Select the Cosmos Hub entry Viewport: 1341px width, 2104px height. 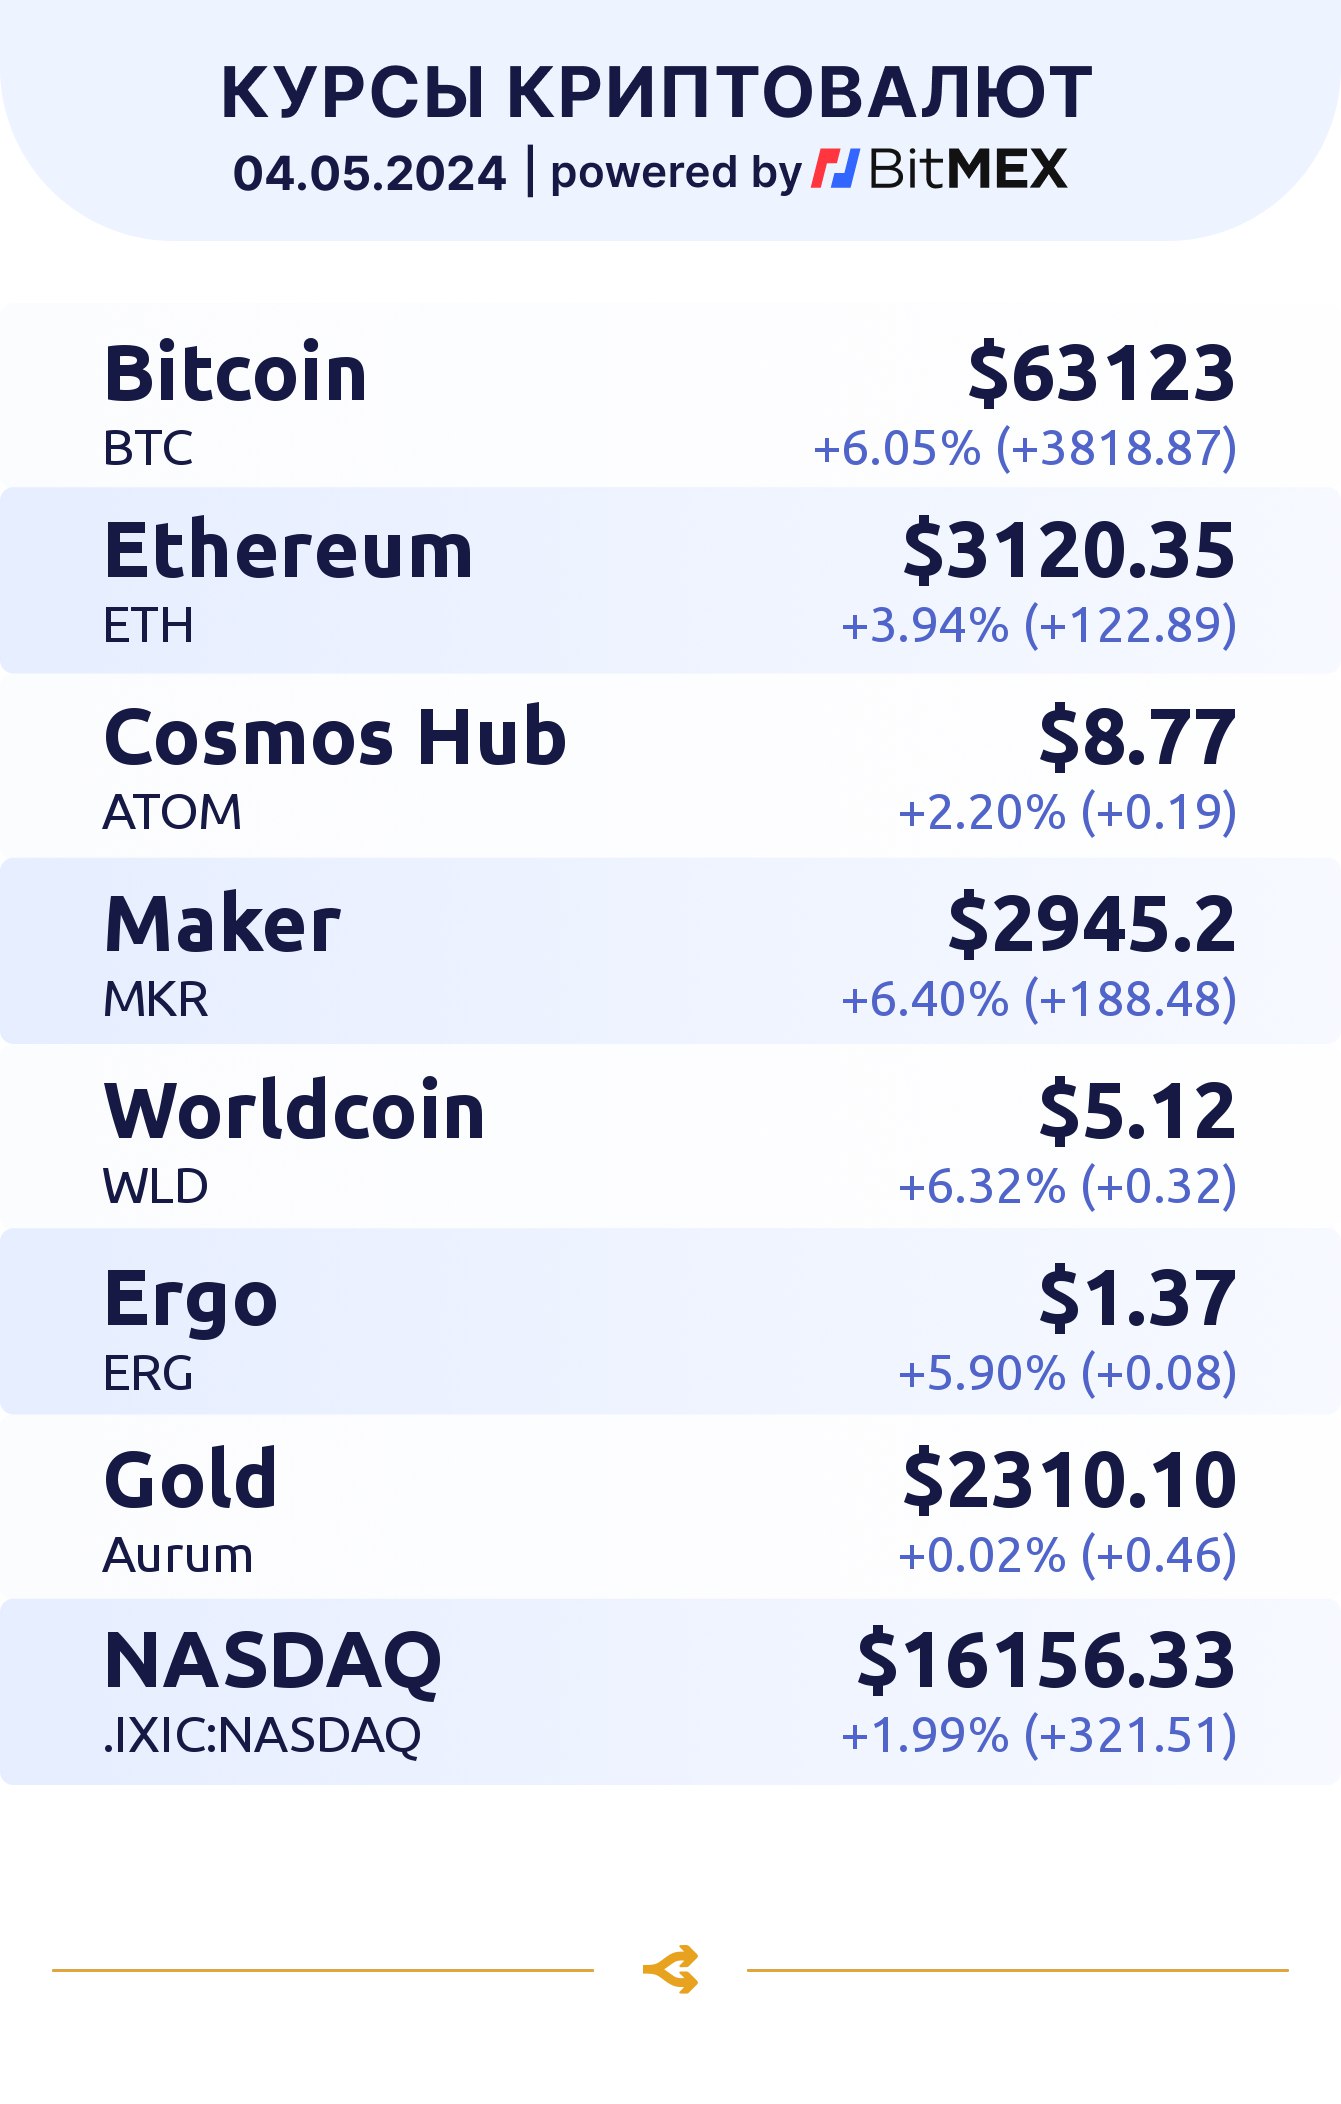point(670,766)
